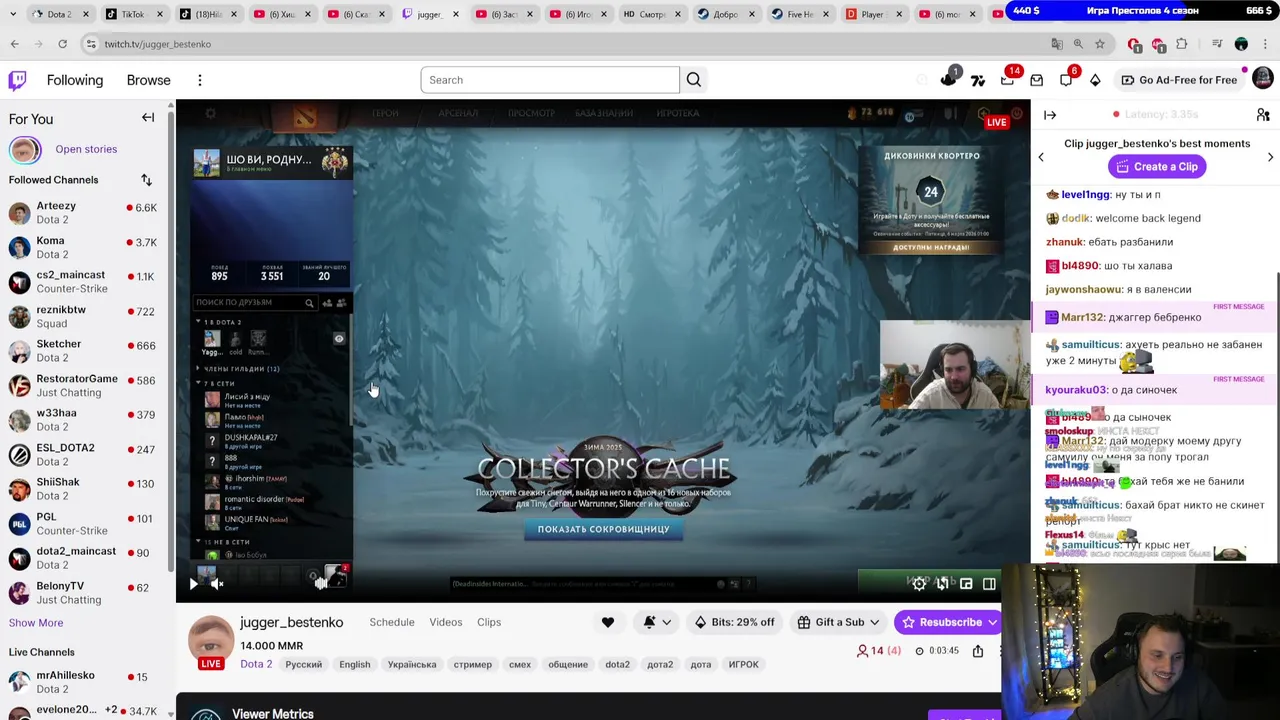The image size is (1280, 720).
Task: Reload the page in browser
Action: tap(62, 44)
